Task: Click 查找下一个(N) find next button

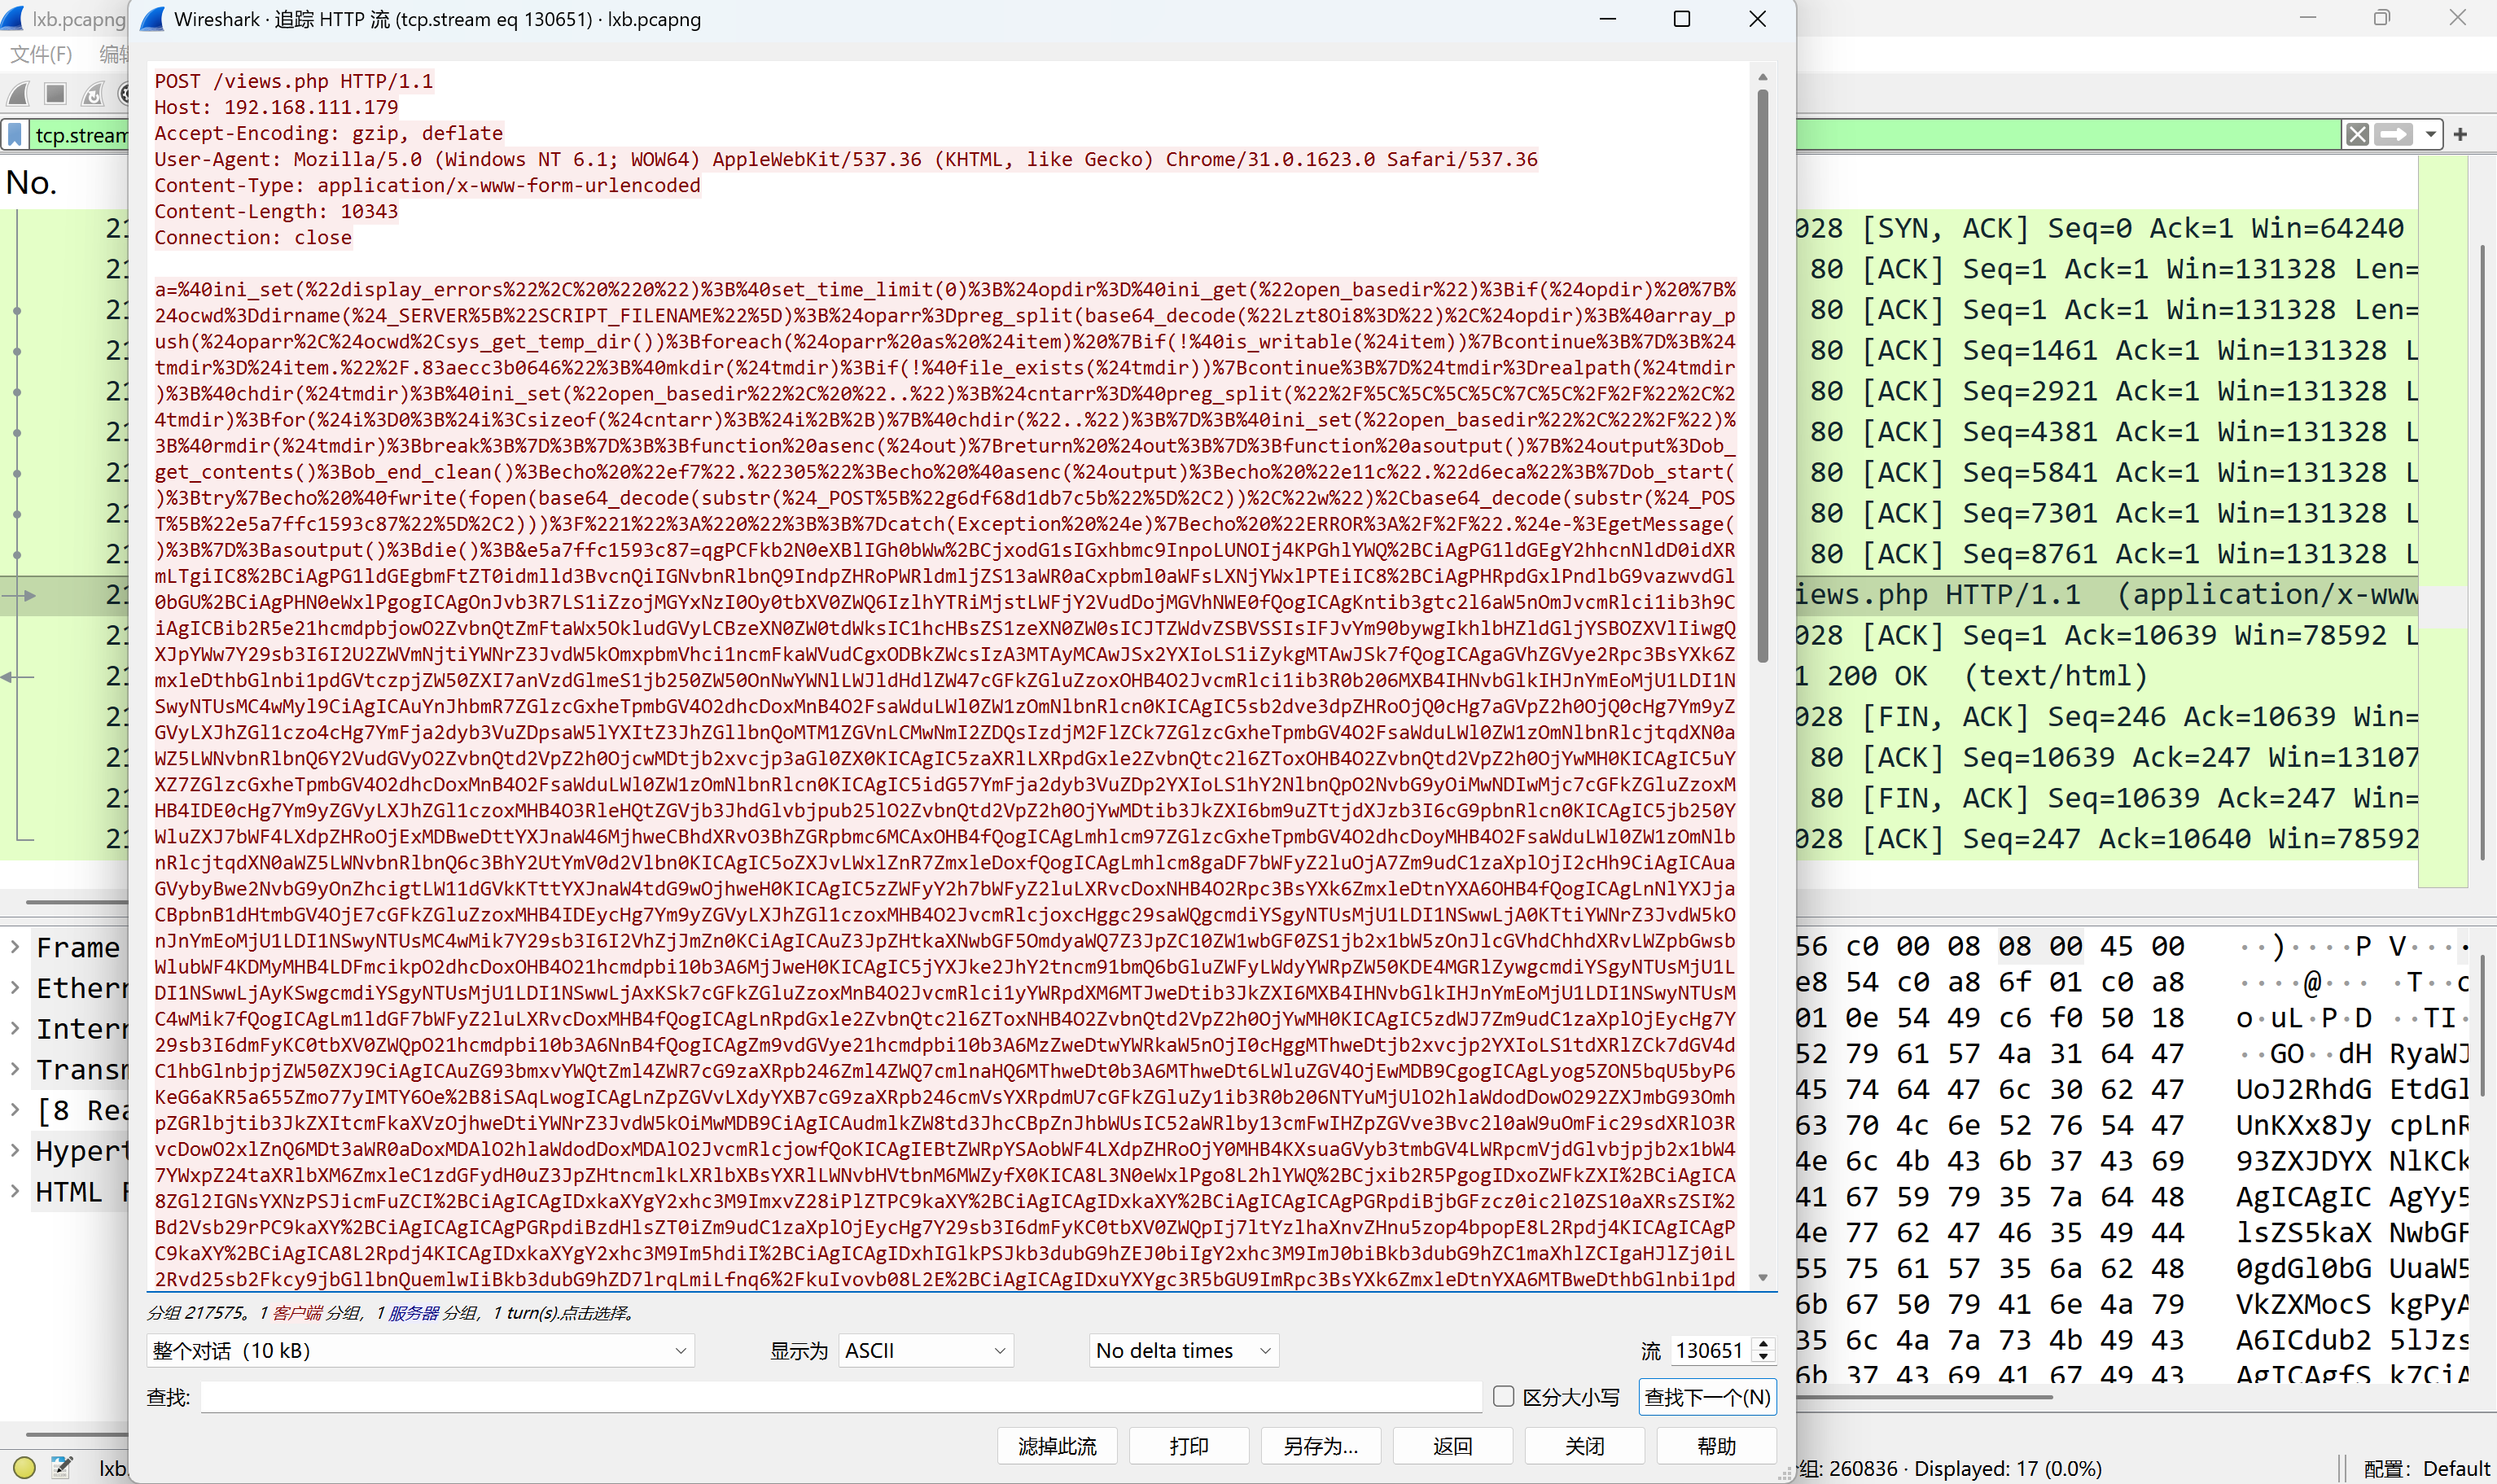Action: [x=1707, y=1397]
